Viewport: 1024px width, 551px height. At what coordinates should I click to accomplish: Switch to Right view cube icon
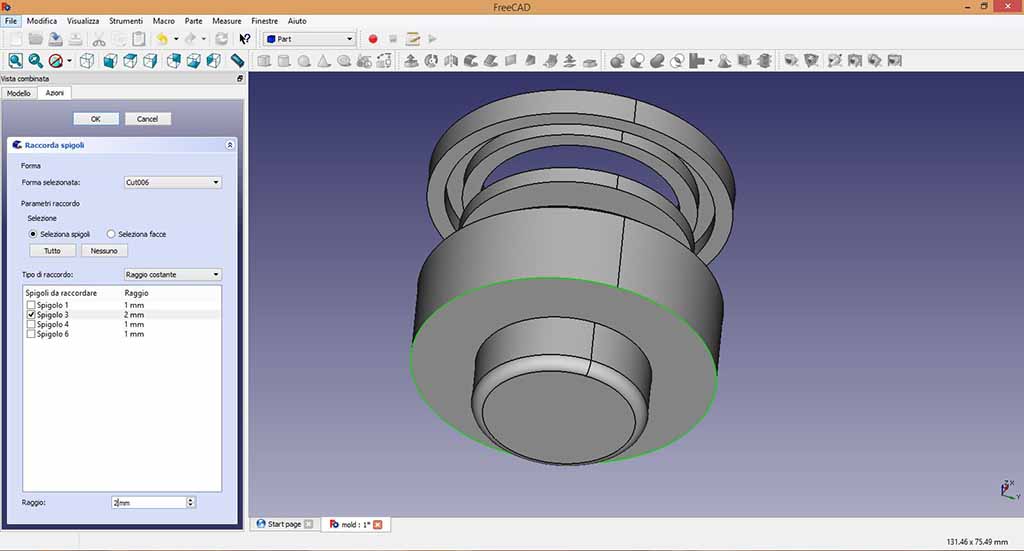coord(150,61)
